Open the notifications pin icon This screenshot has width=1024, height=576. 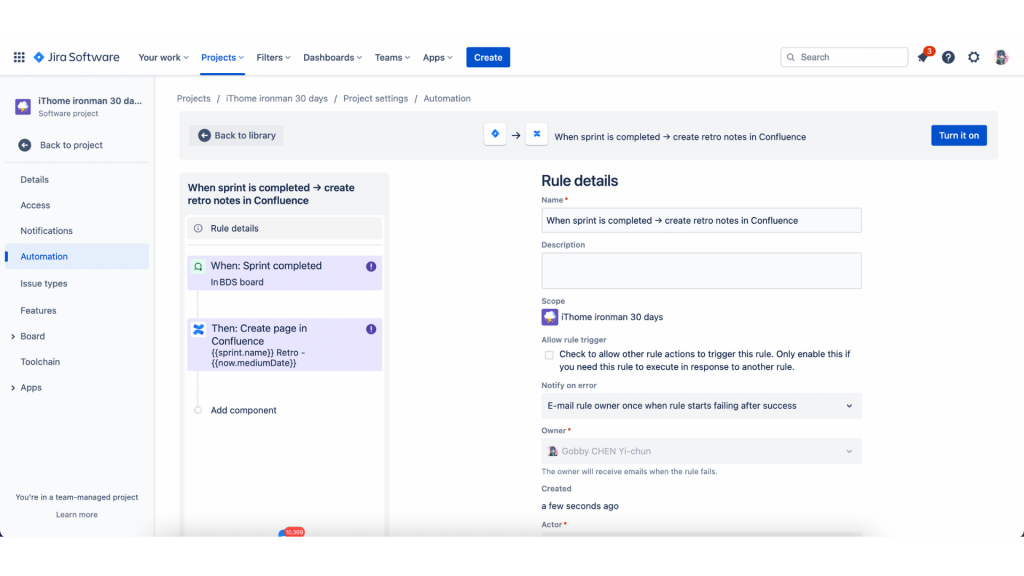click(923, 57)
